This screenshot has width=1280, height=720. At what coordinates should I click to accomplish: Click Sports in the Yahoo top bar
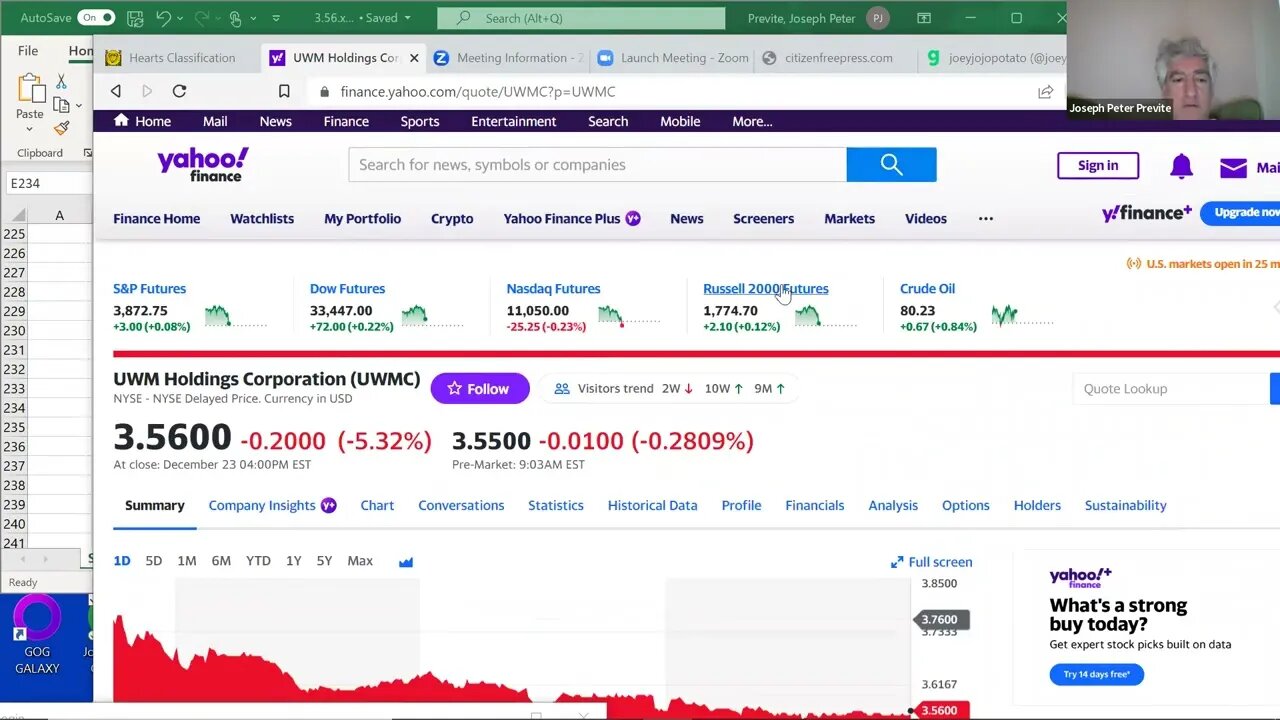420,121
